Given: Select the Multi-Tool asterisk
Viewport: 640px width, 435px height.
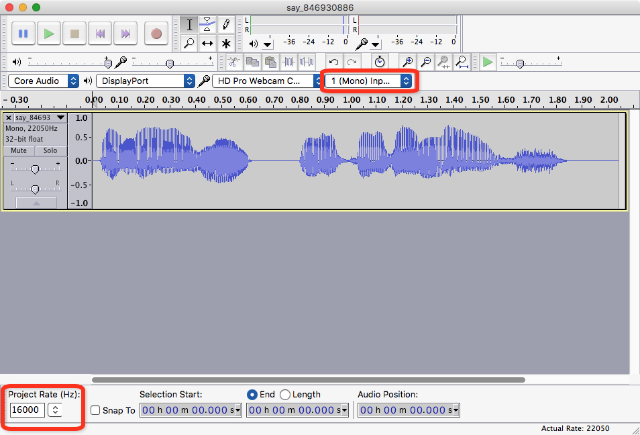Looking at the screenshot, I should [226, 43].
